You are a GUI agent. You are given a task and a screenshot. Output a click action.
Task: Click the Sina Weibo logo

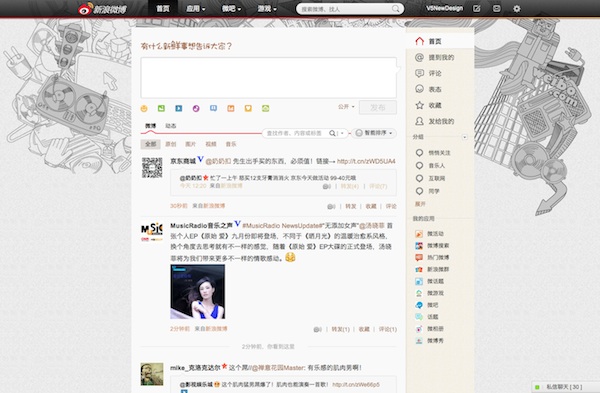(102, 9)
